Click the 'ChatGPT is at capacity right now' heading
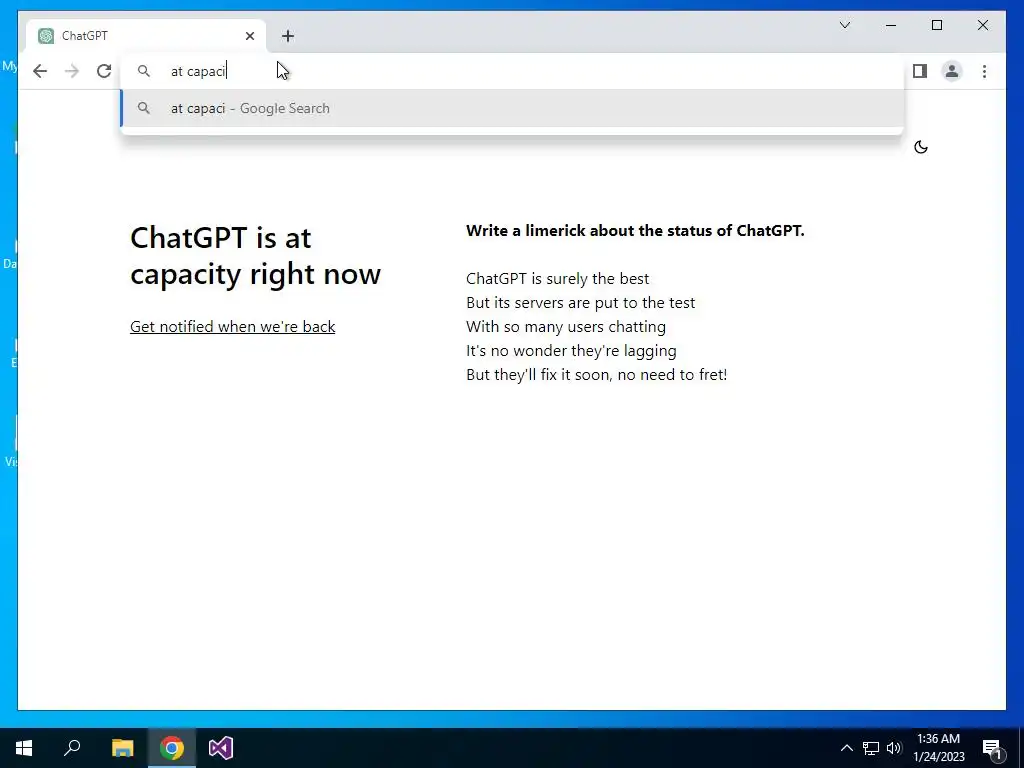The width and height of the screenshot is (1024, 768). (x=255, y=255)
